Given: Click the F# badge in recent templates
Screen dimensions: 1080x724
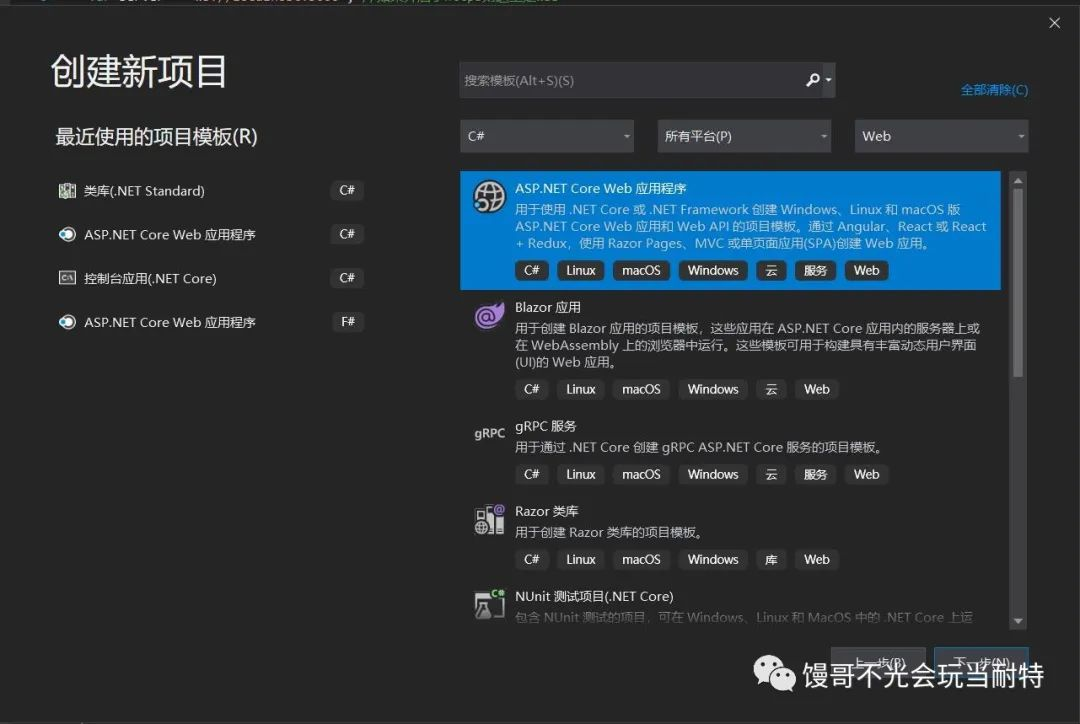Looking at the screenshot, I should 348,322.
